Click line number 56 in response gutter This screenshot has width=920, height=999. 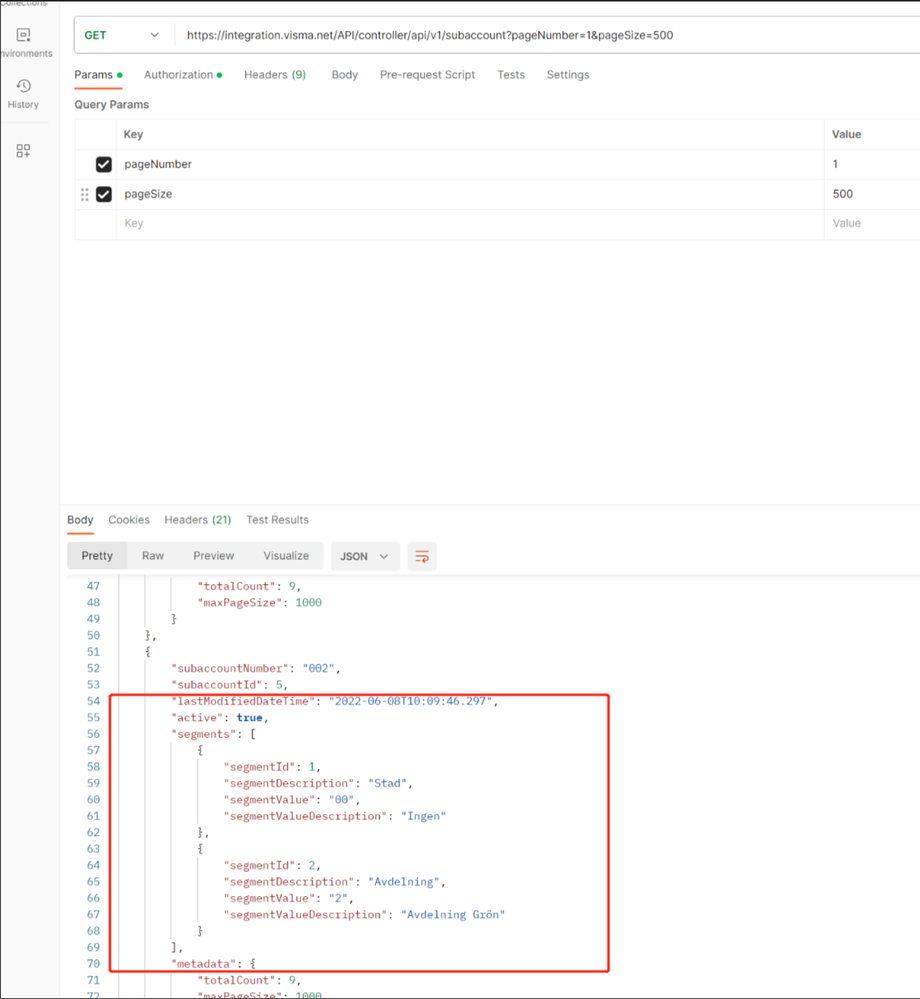[94, 734]
